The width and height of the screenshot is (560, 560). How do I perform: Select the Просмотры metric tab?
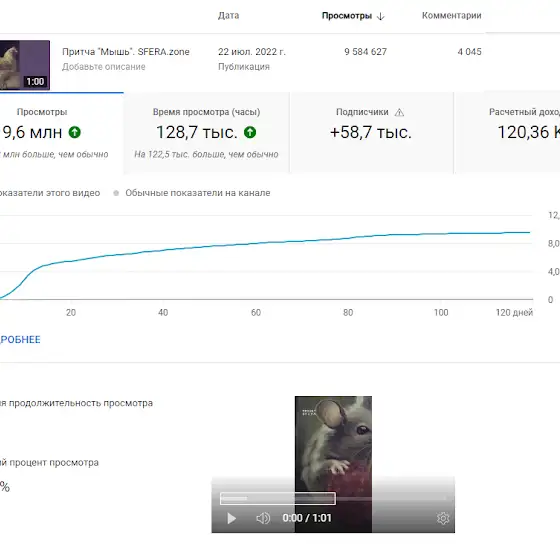(61, 133)
